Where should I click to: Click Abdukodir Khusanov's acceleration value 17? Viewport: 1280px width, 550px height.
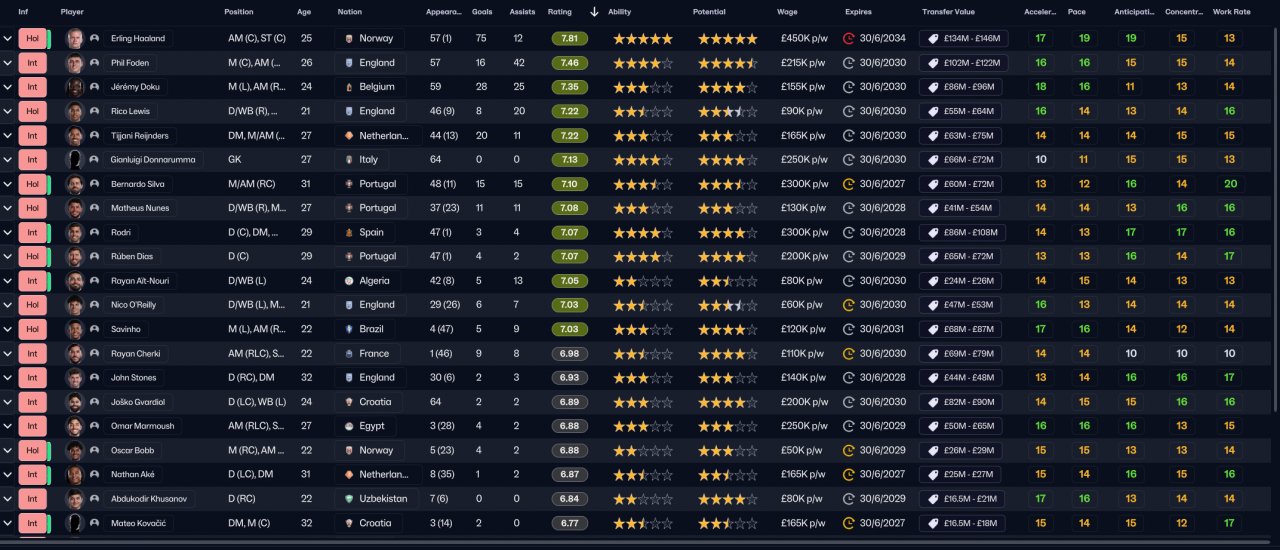1041,499
